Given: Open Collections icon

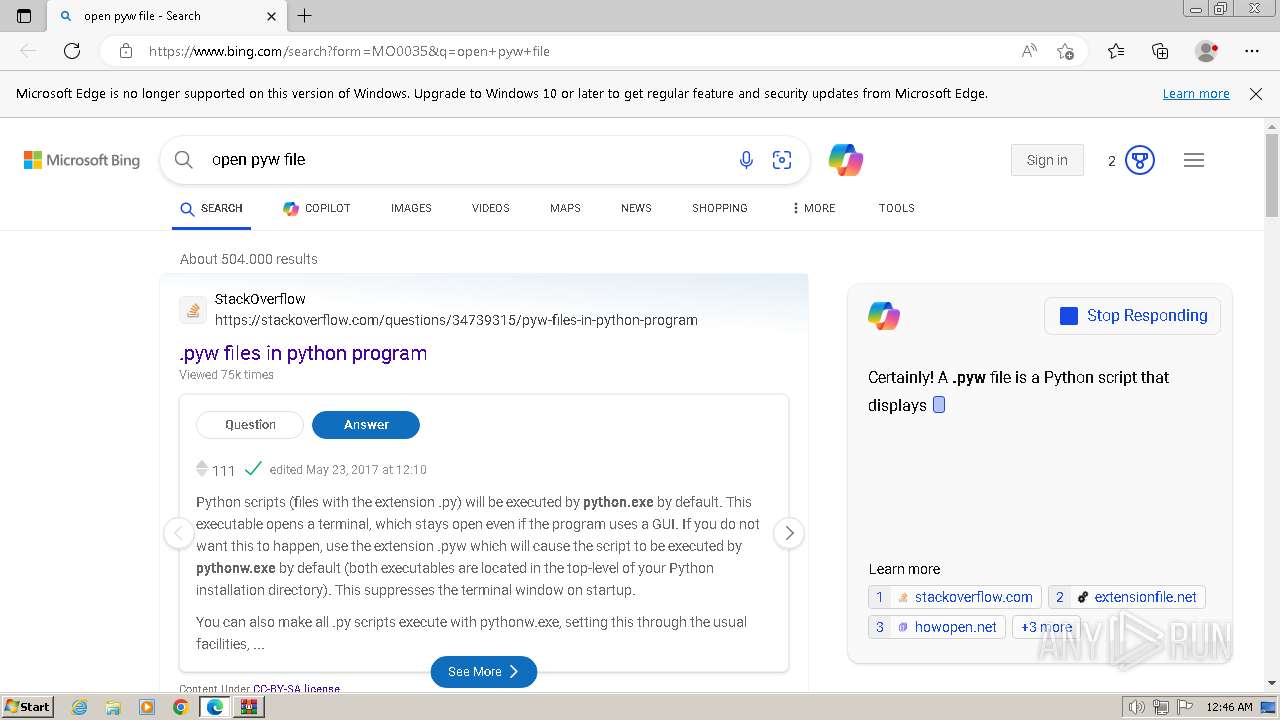Looking at the screenshot, I should pyautogui.click(x=1160, y=51).
